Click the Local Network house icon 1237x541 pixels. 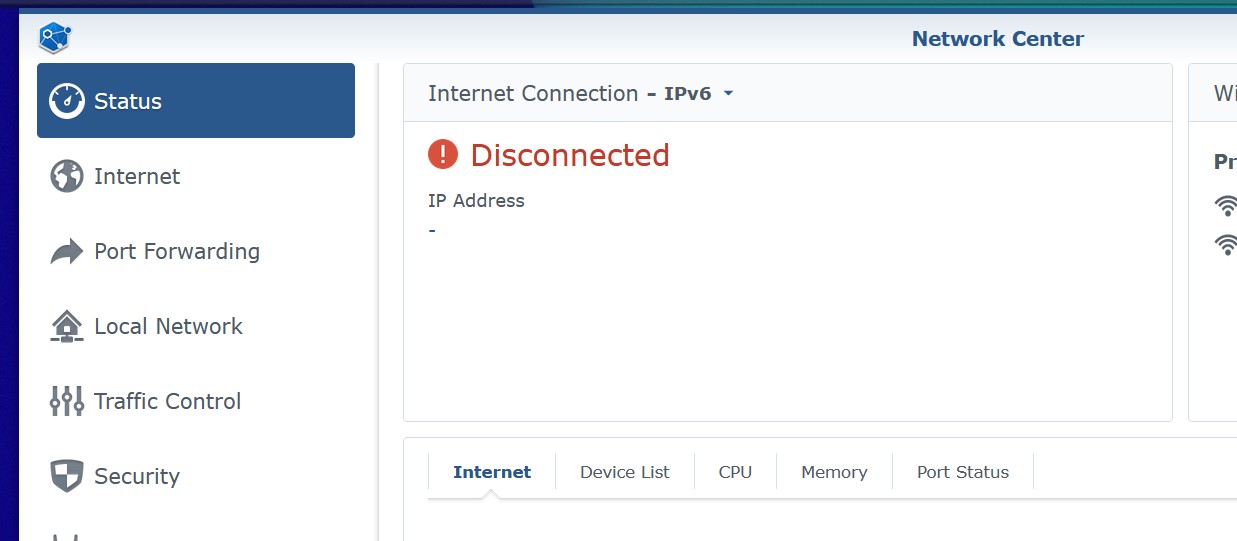(67, 326)
